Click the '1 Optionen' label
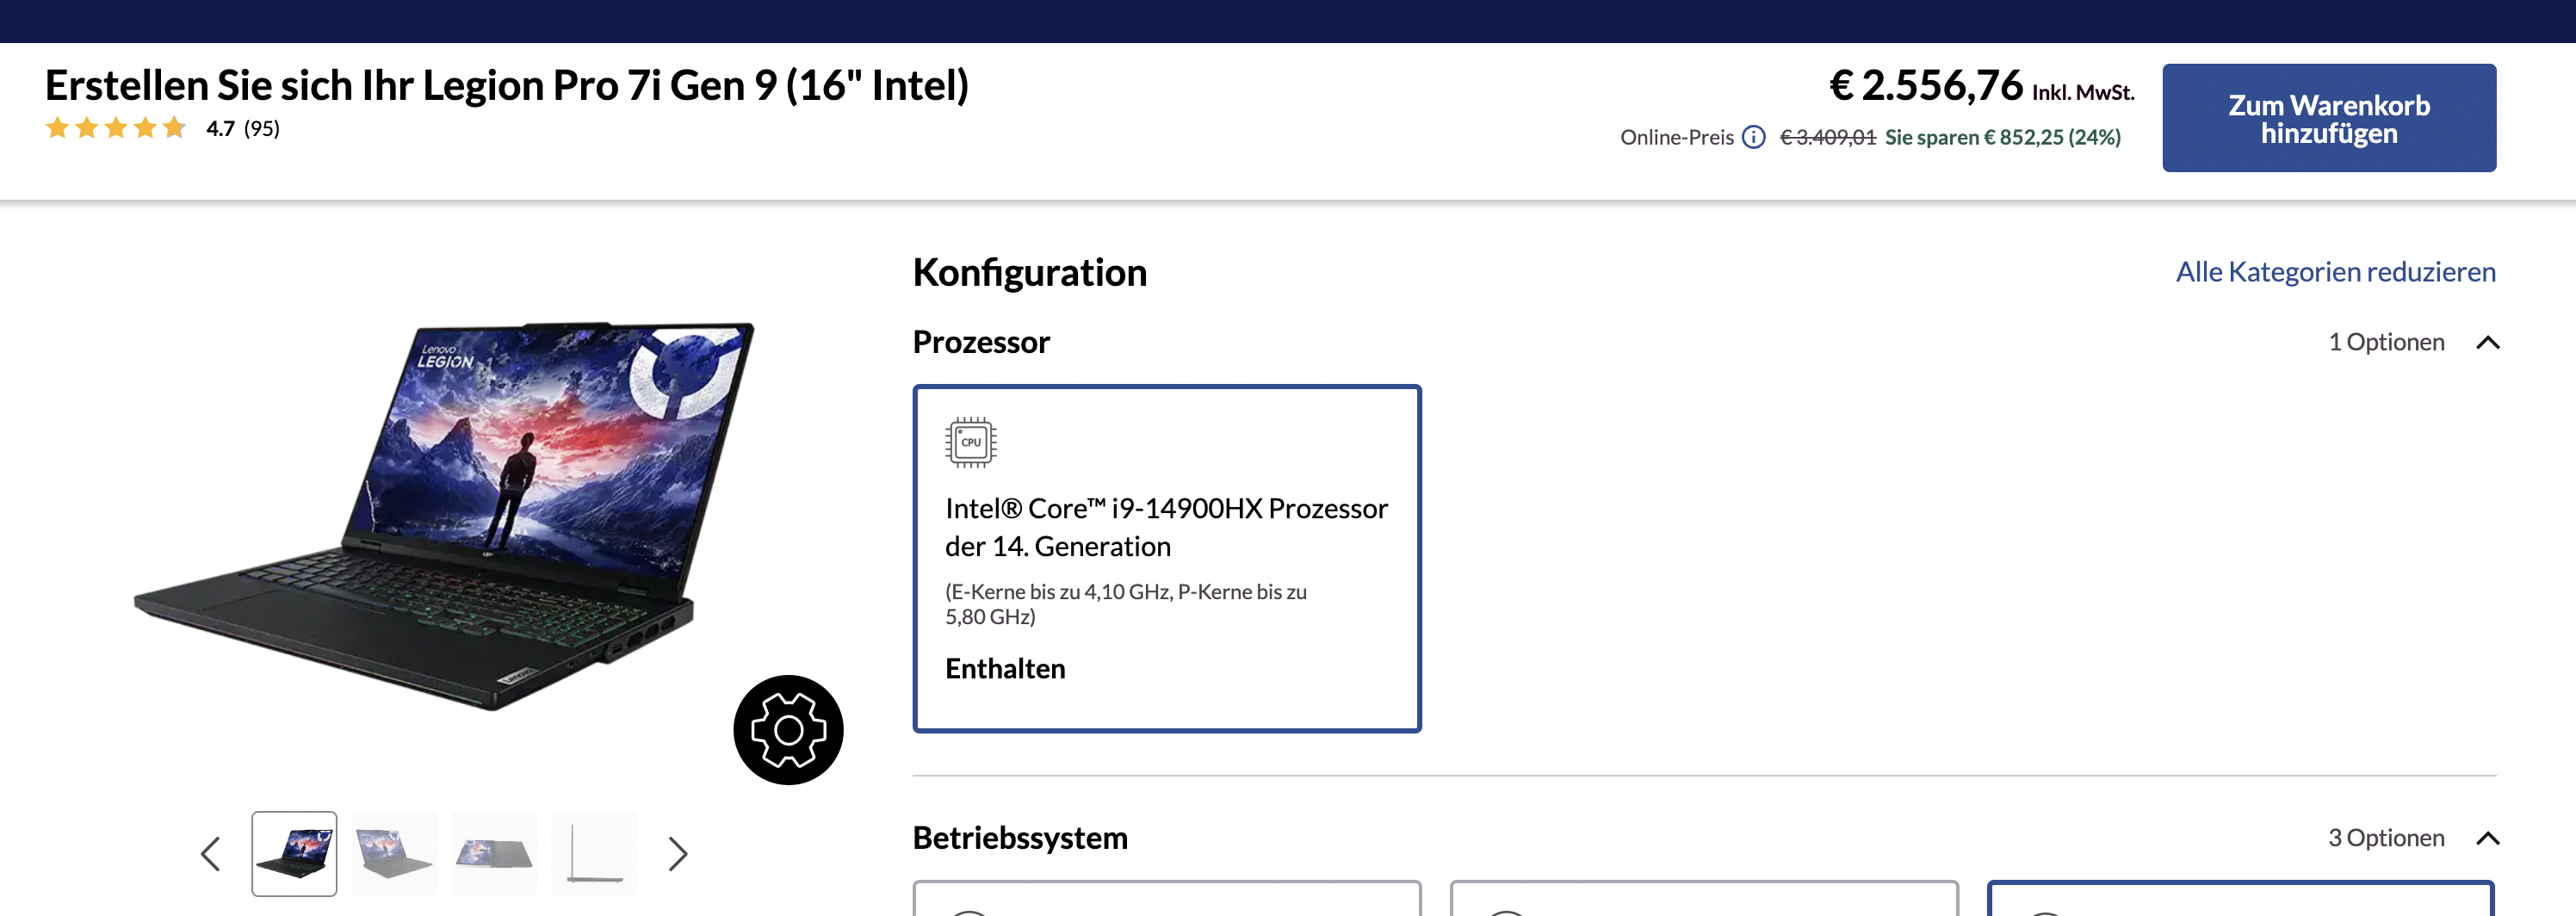The image size is (2576, 916). [x=2386, y=342]
